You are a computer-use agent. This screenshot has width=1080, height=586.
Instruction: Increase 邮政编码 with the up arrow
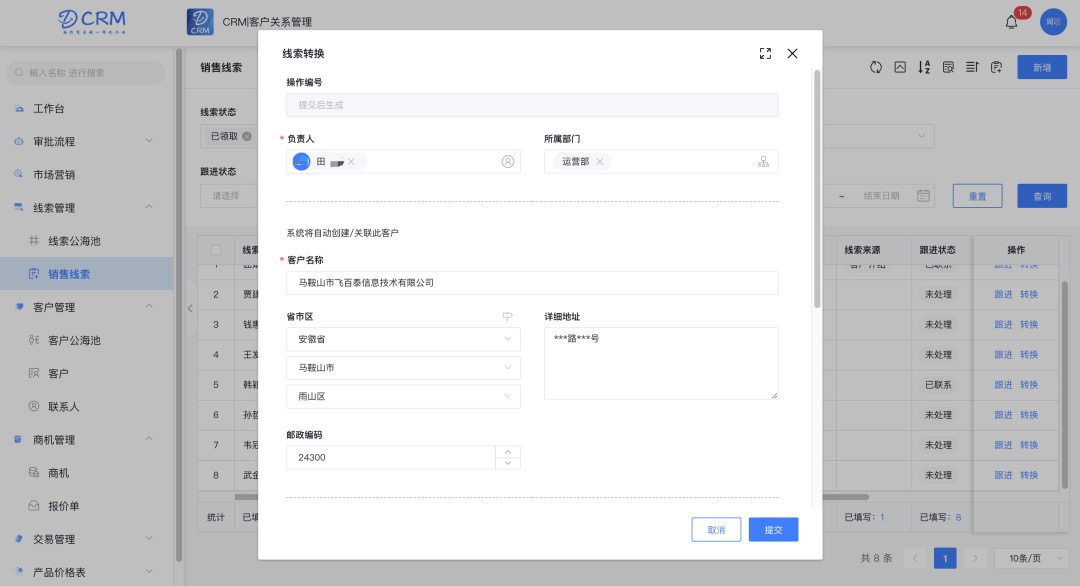click(508, 451)
